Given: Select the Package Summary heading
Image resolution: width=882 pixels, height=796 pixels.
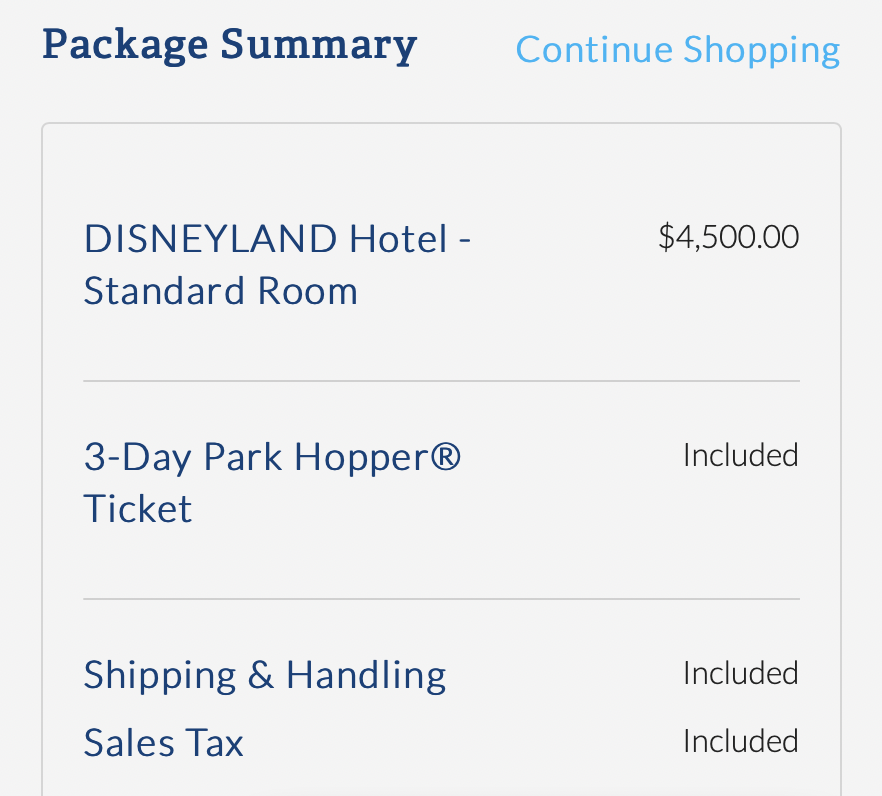Looking at the screenshot, I should tap(229, 44).
